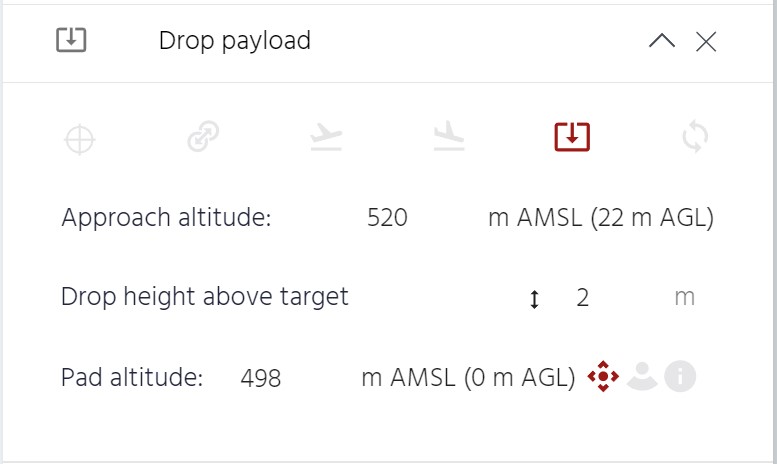Click the person location icon near pad altitude
The image size is (777, 464).
[642, 376]
